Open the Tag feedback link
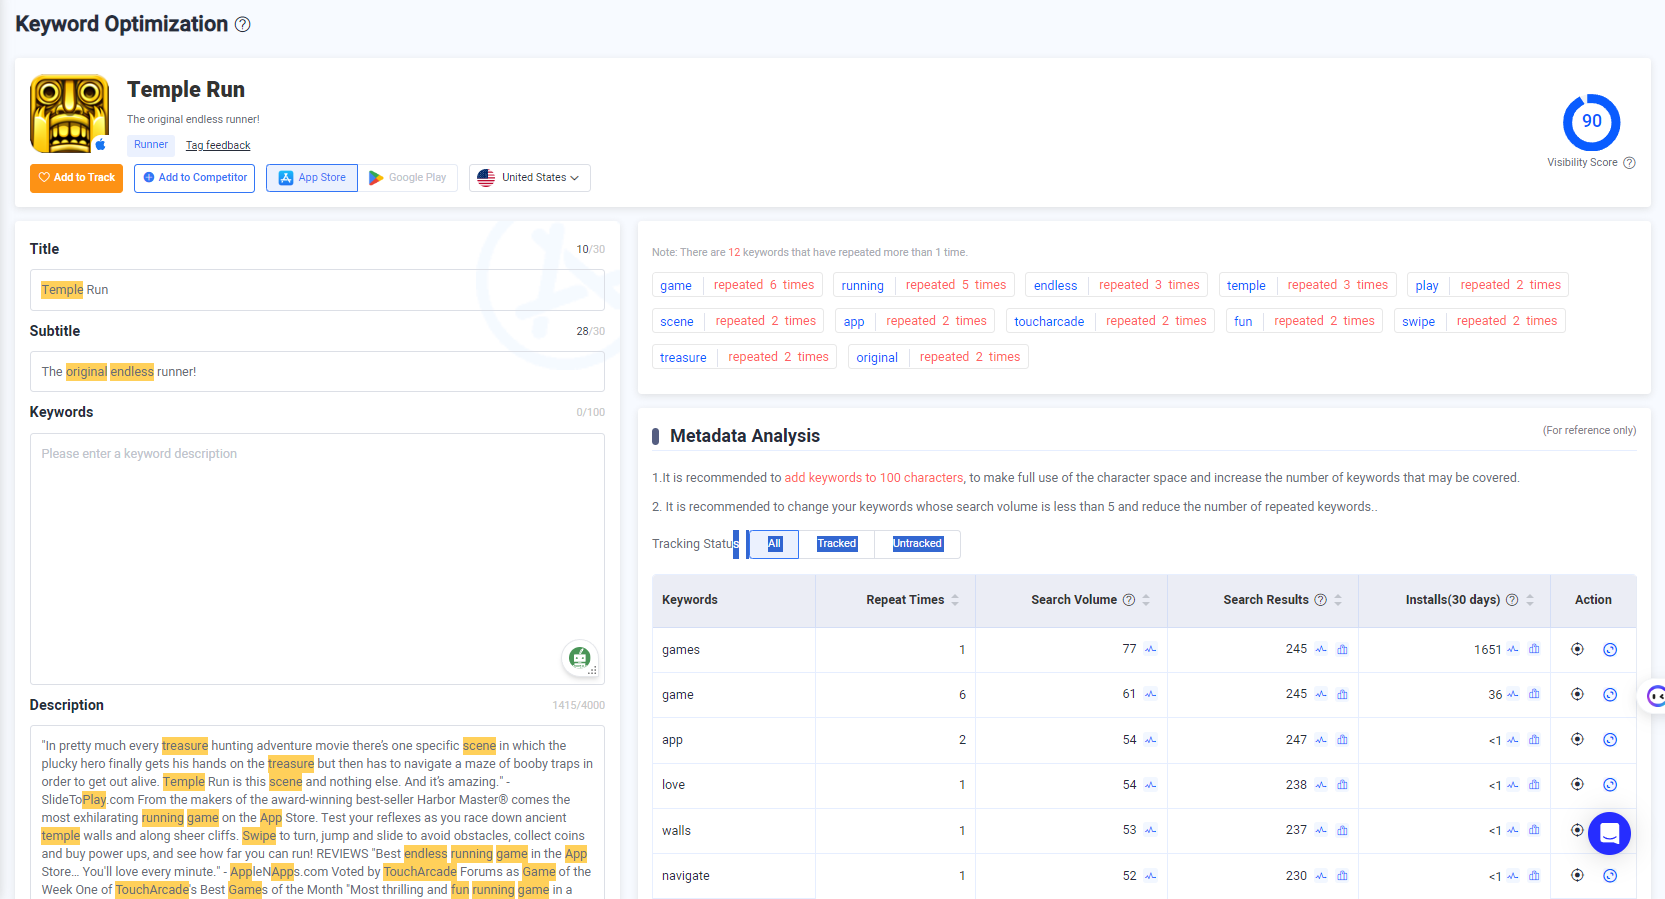The width and height of the screenshot is (1665, 899). pos(218,145)
